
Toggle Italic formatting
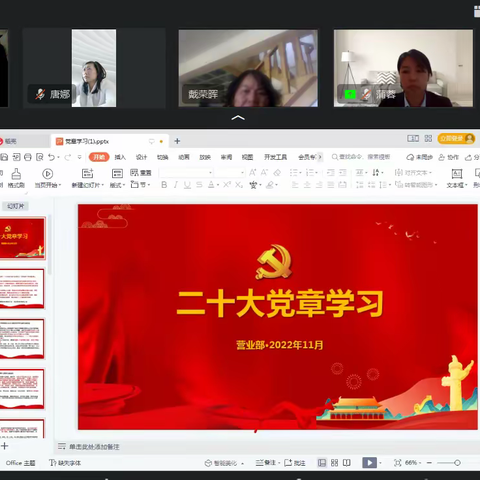[x=176, y=185]
